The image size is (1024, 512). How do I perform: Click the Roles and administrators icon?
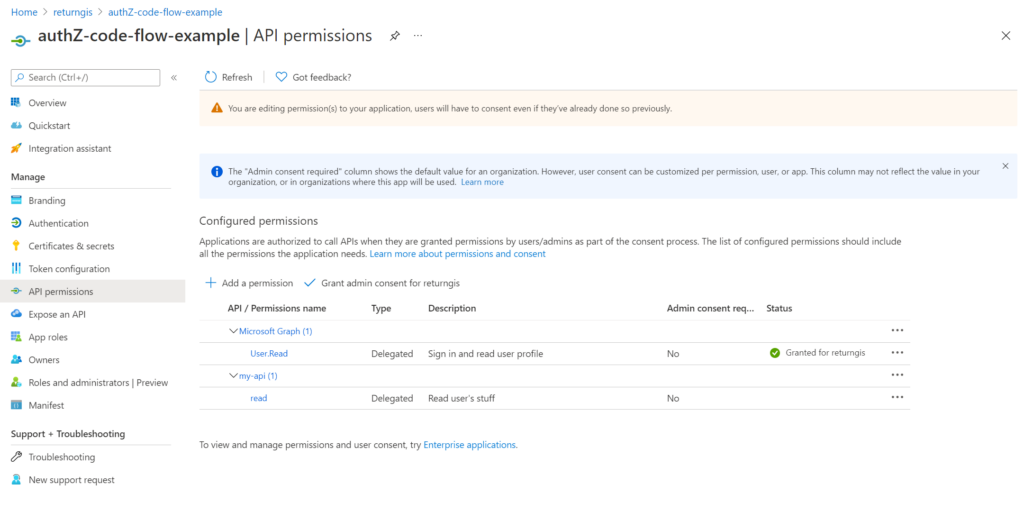pos(16,383)
